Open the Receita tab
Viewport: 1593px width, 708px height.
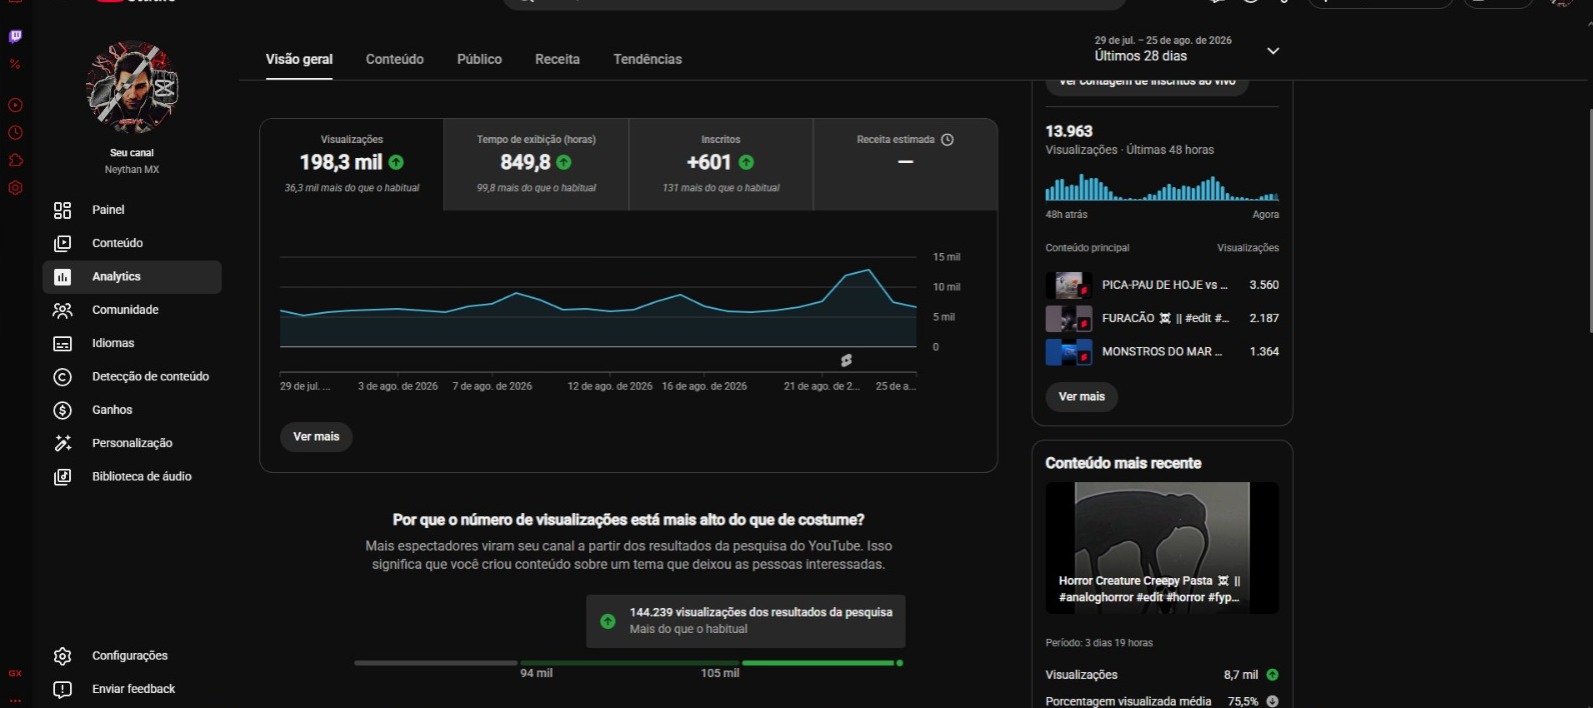(557, 59)
